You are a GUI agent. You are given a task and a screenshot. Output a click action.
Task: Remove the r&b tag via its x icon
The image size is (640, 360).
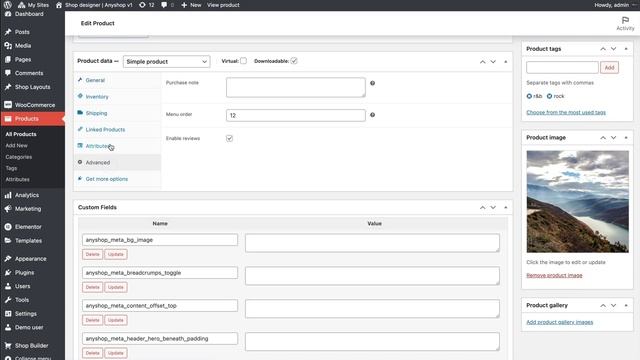[529, 96]
